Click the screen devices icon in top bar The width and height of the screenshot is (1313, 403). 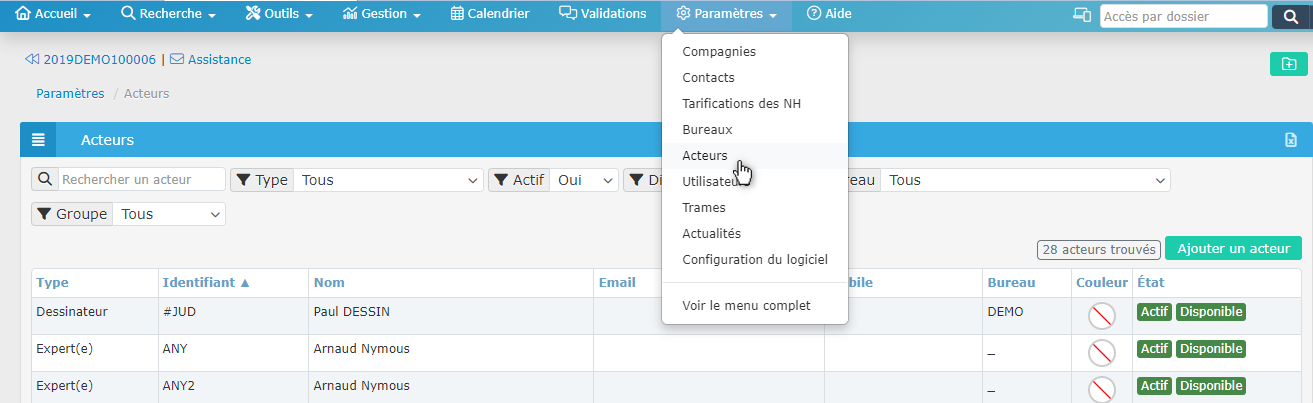point(1081,16)
